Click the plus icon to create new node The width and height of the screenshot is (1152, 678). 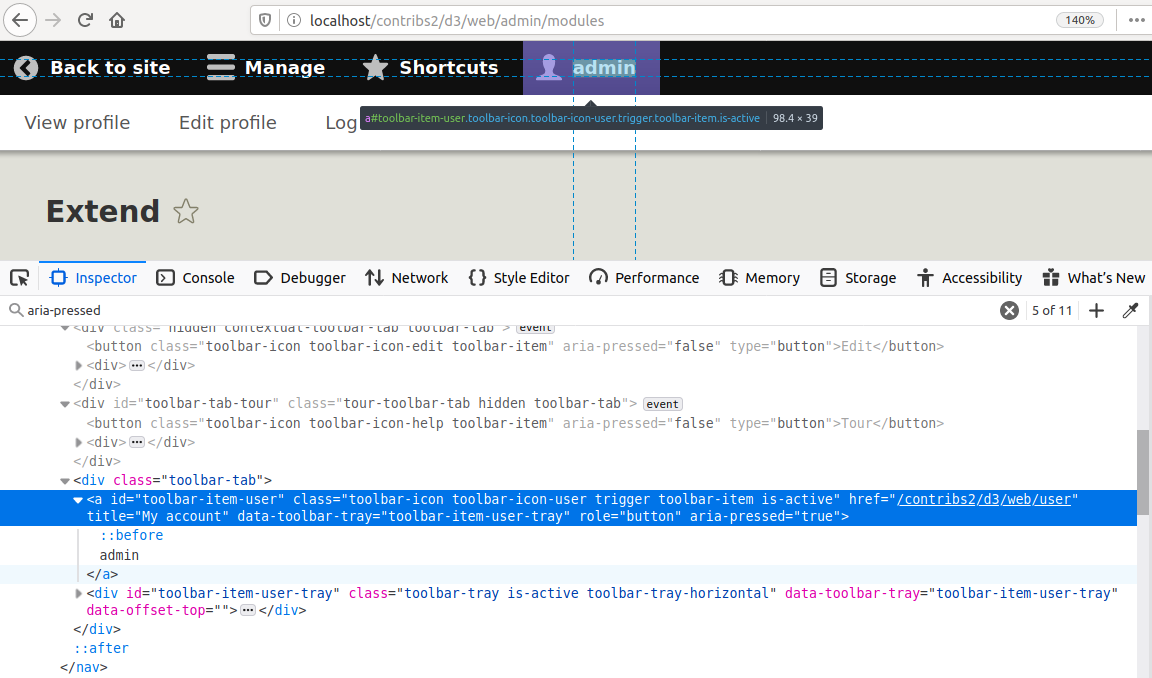tap(1096, 310)
